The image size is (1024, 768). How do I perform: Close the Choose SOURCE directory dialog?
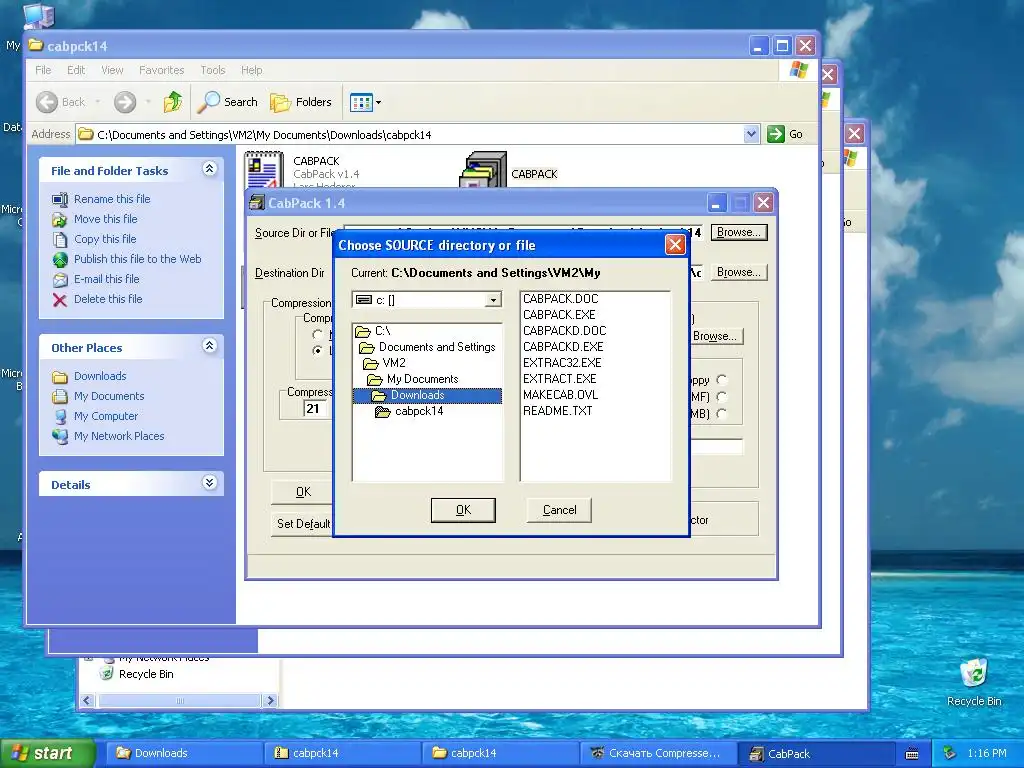[x=675, y=245]
